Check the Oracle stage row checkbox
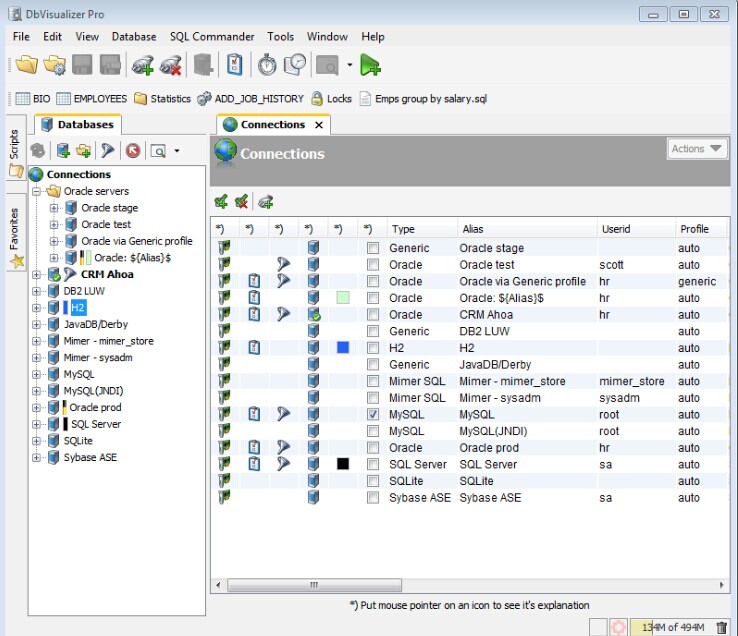Screen dimensions: 738x636 373,248
